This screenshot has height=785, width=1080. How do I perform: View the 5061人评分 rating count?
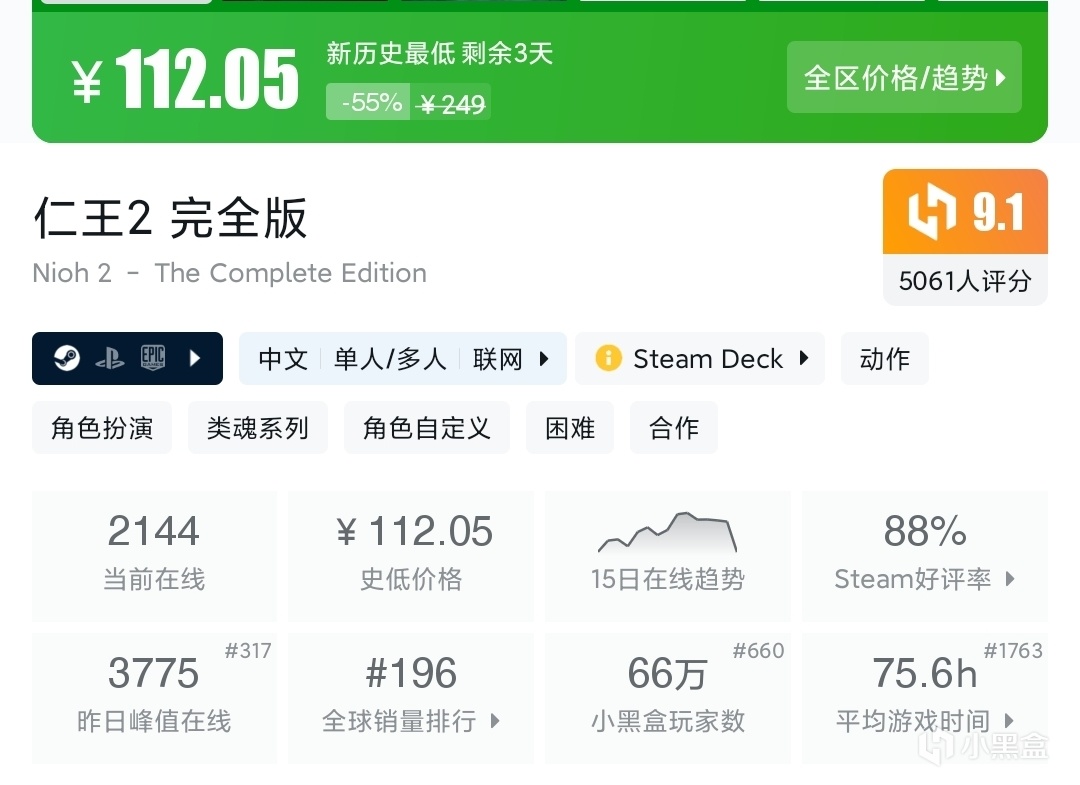[x=964, y=281]
